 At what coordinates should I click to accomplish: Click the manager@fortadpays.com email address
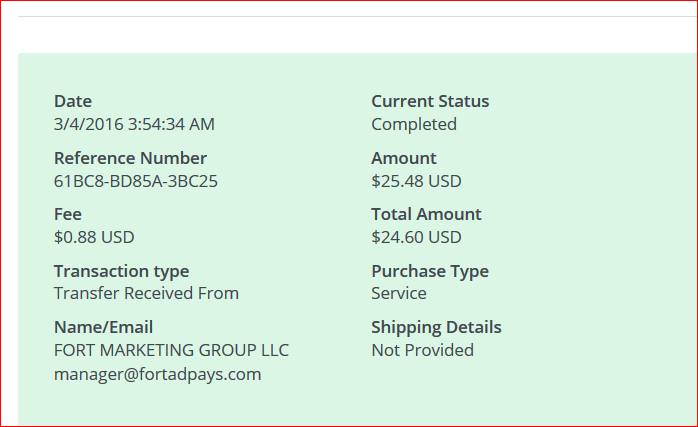[x=157, y=374]
